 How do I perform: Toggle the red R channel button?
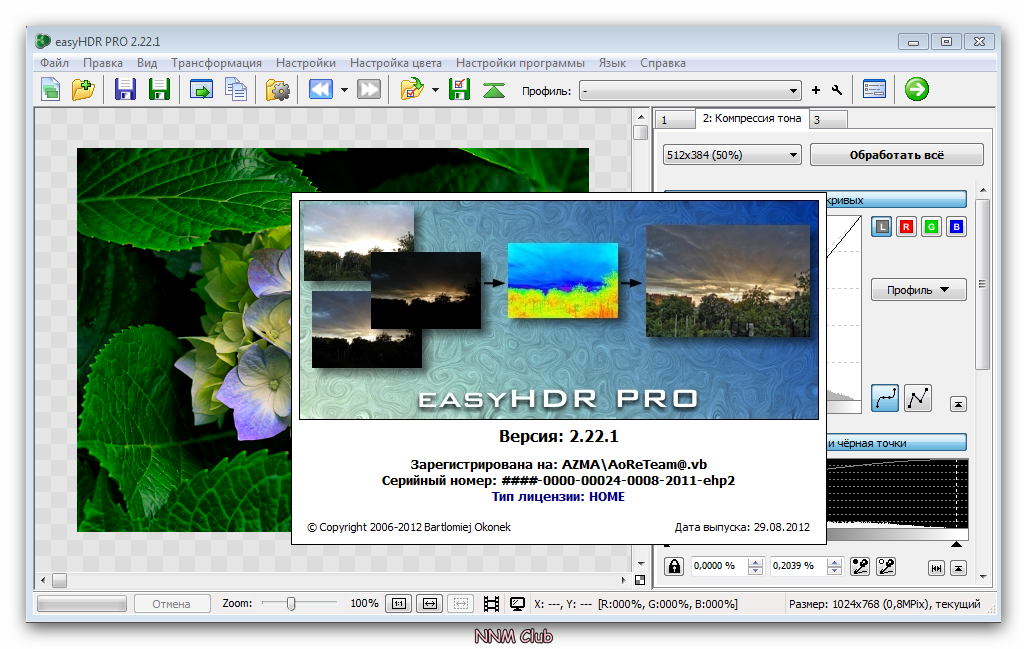[906, 227]
